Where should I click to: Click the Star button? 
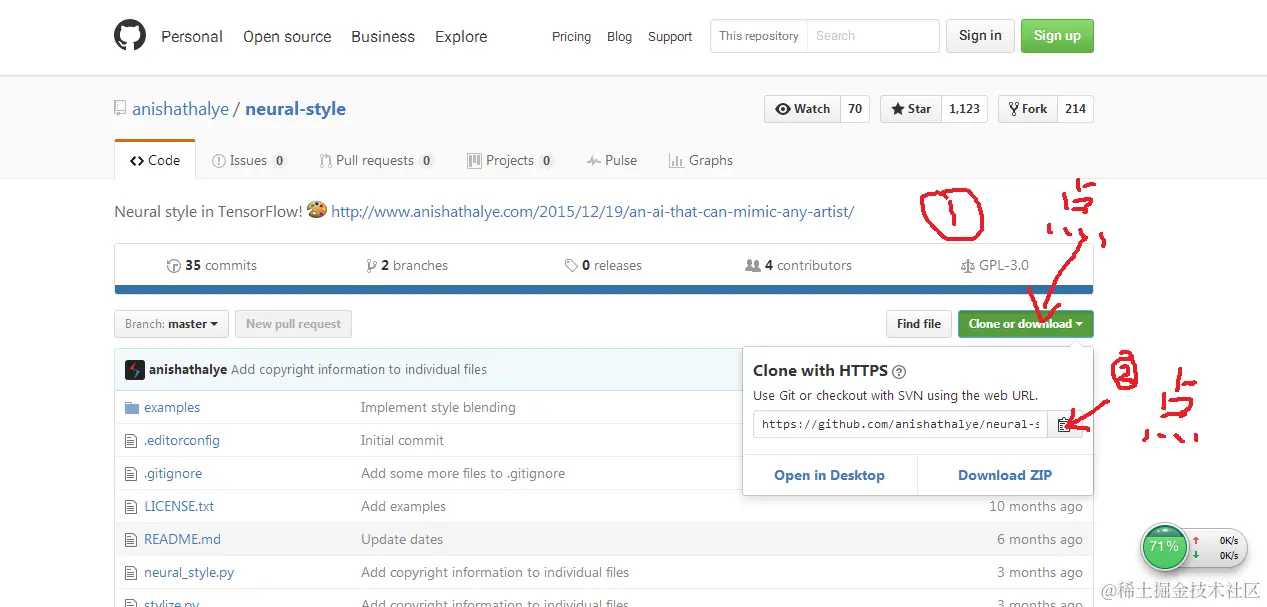pos(910,109)
